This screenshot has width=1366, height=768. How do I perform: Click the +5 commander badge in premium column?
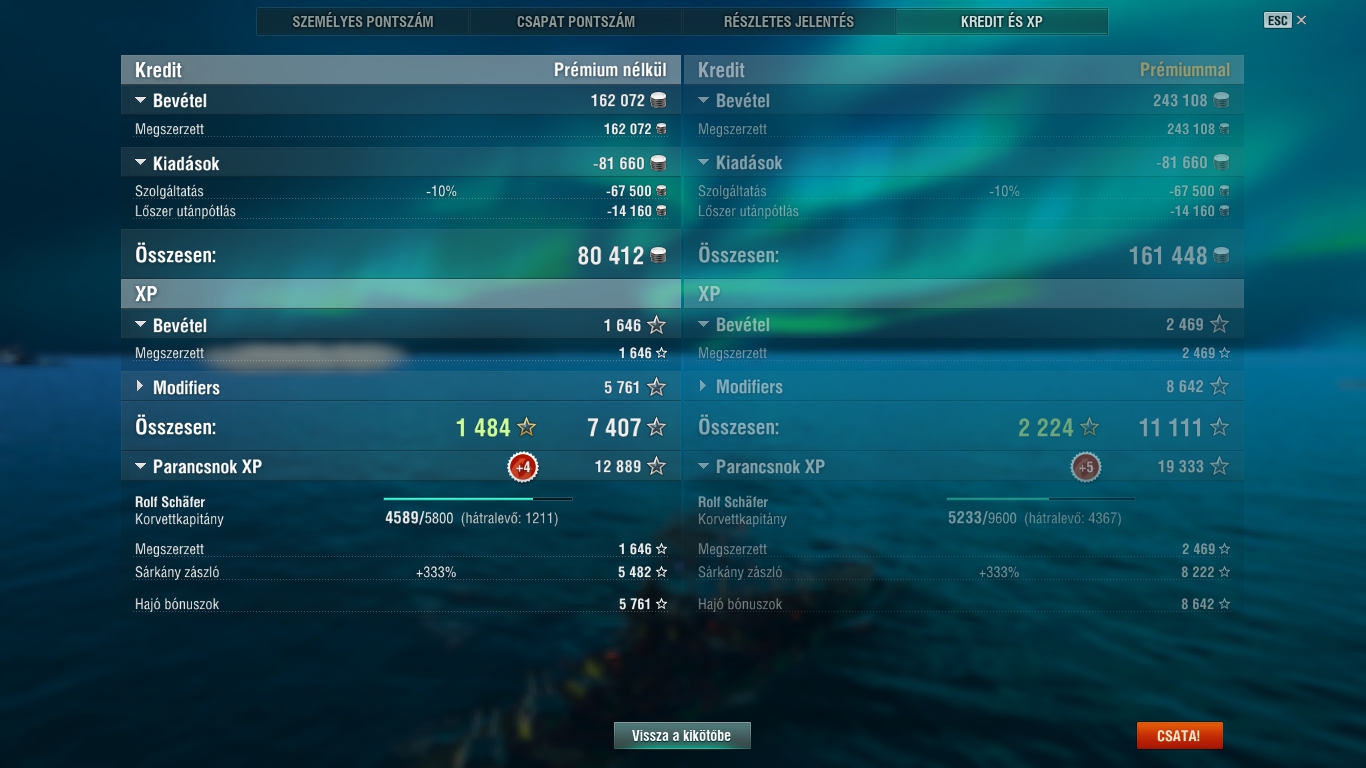[x=1085, y=467]
